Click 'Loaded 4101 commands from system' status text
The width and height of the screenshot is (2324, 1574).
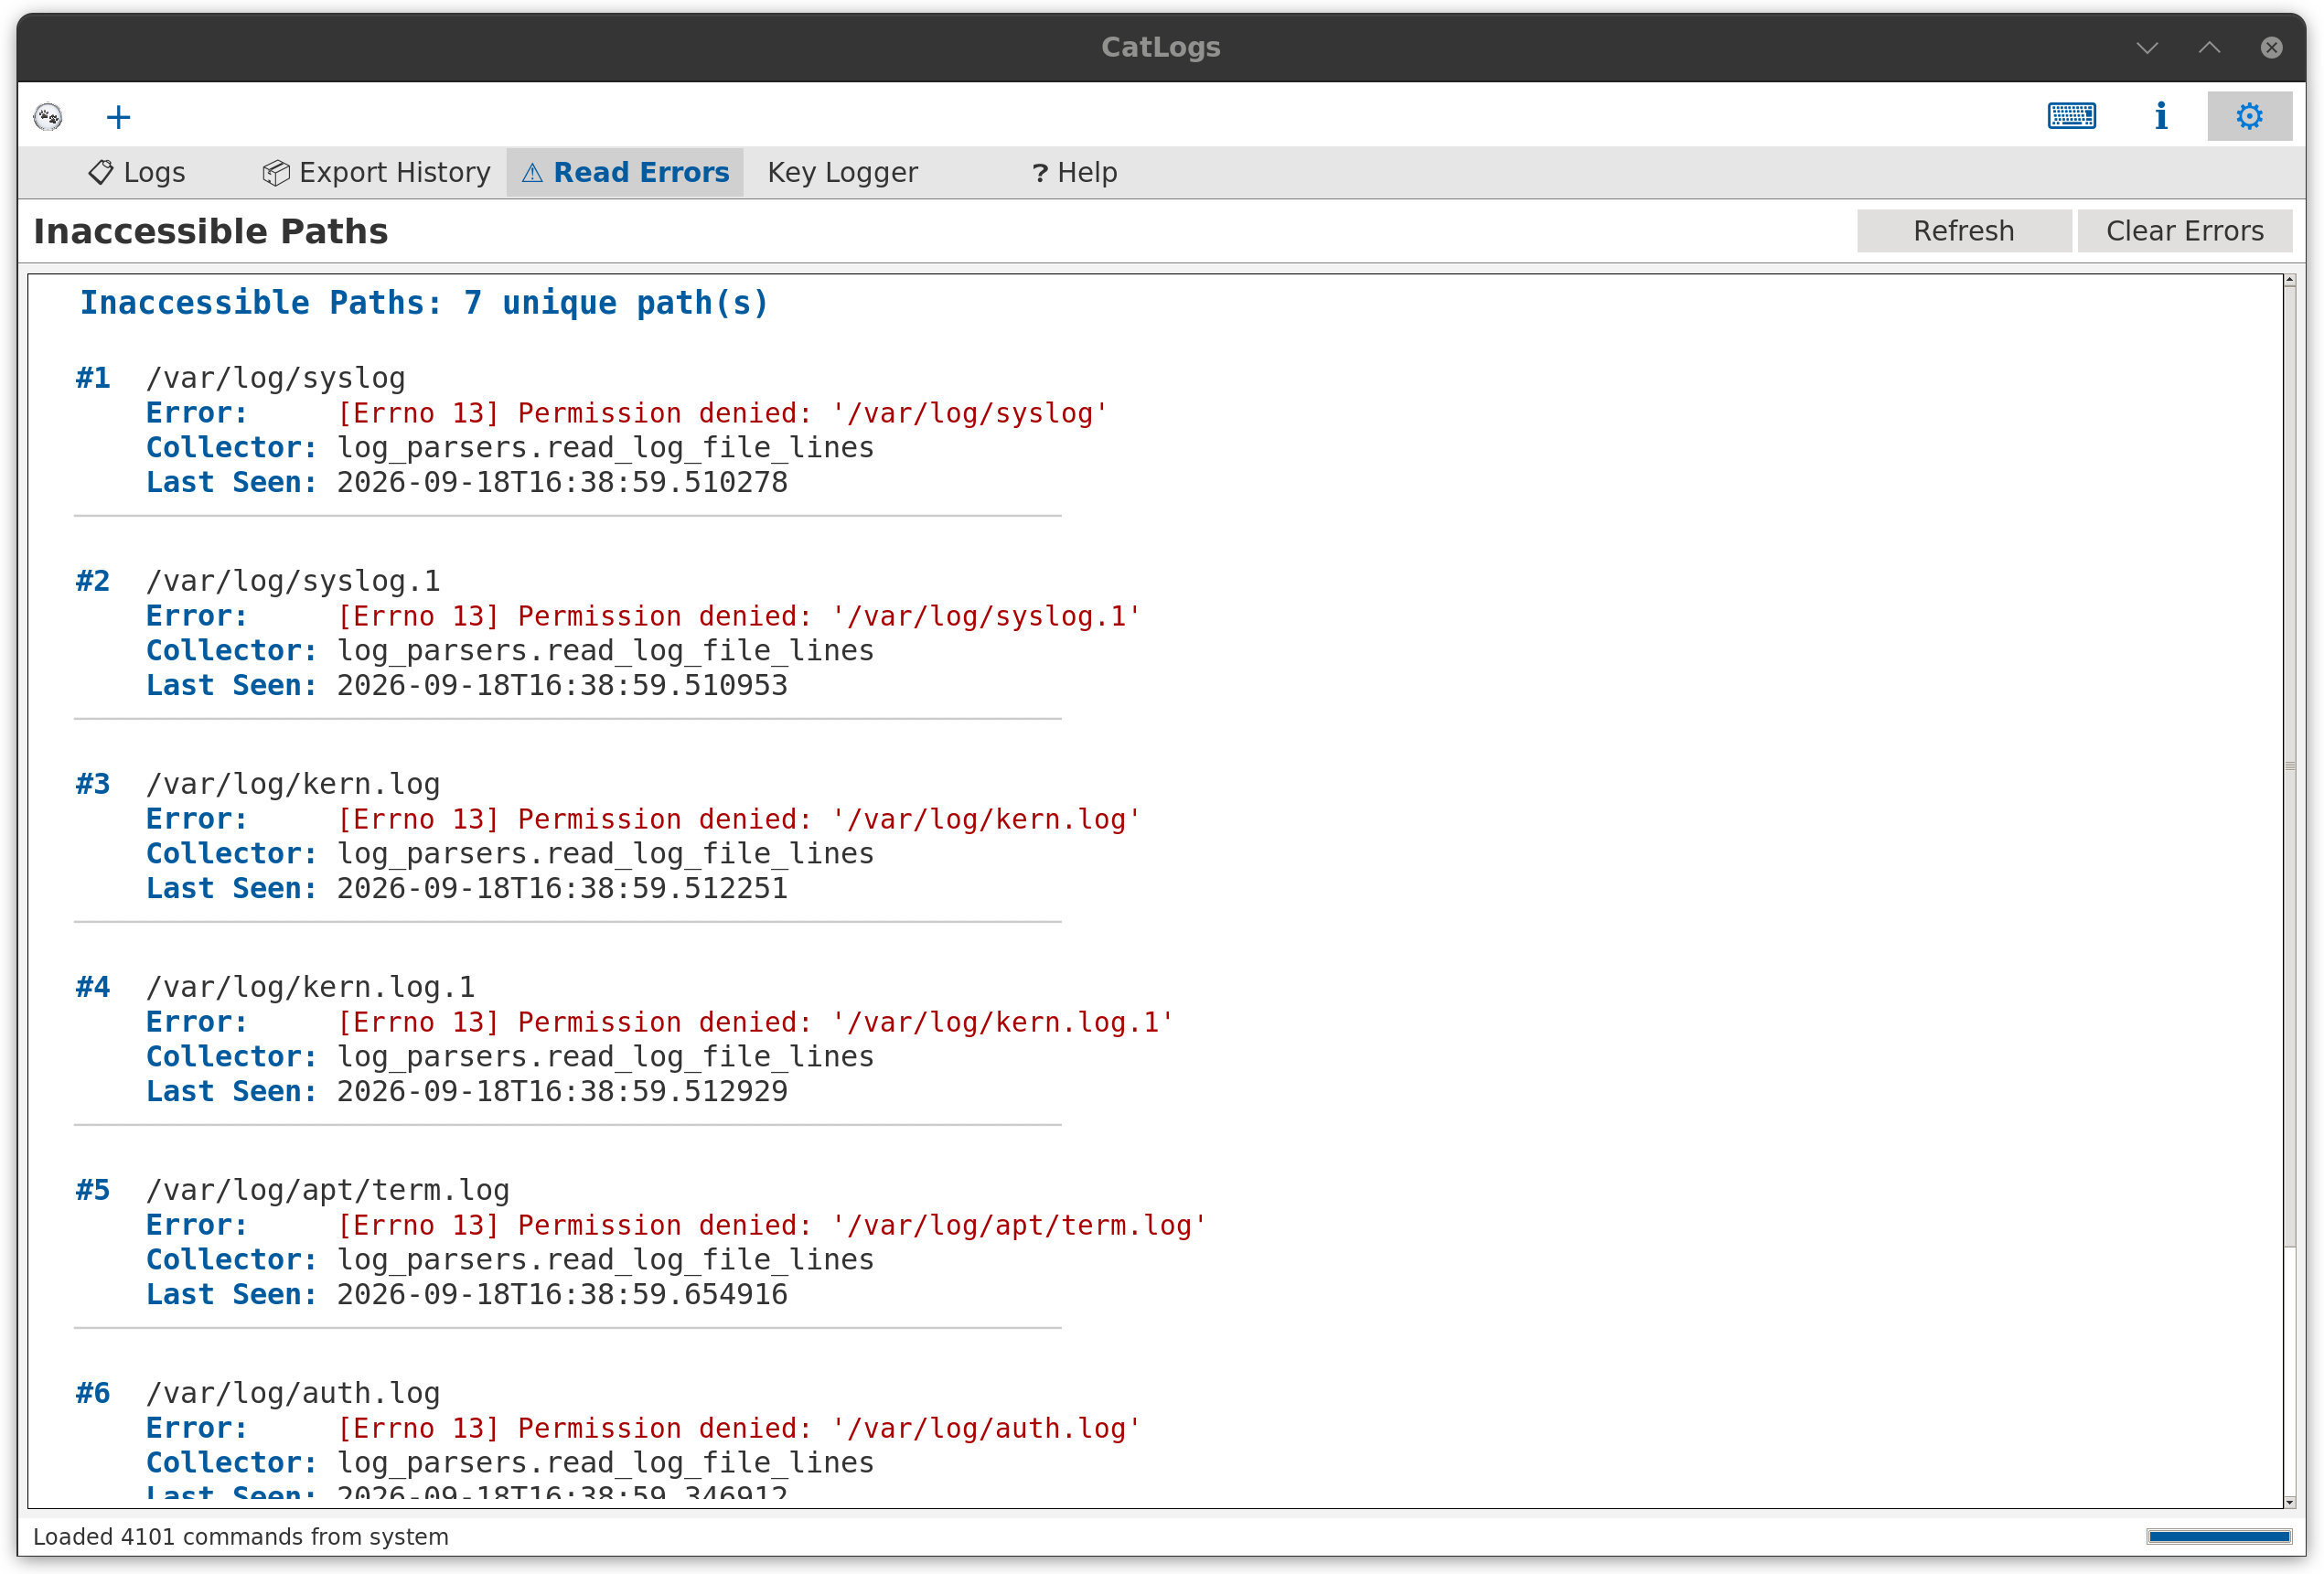pyautogui.click(x=240, y=1536)
